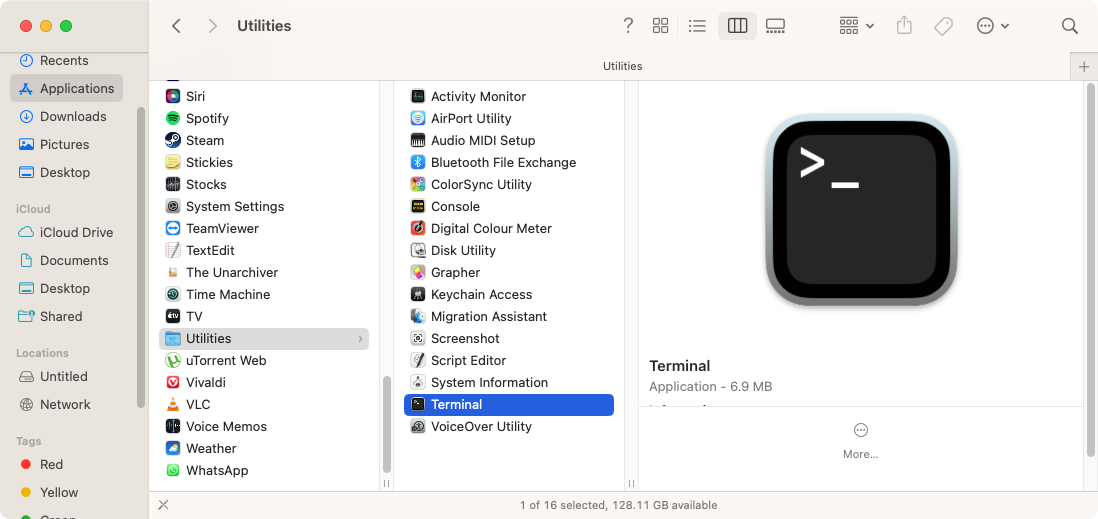Click the Script Editor entry

508,361
